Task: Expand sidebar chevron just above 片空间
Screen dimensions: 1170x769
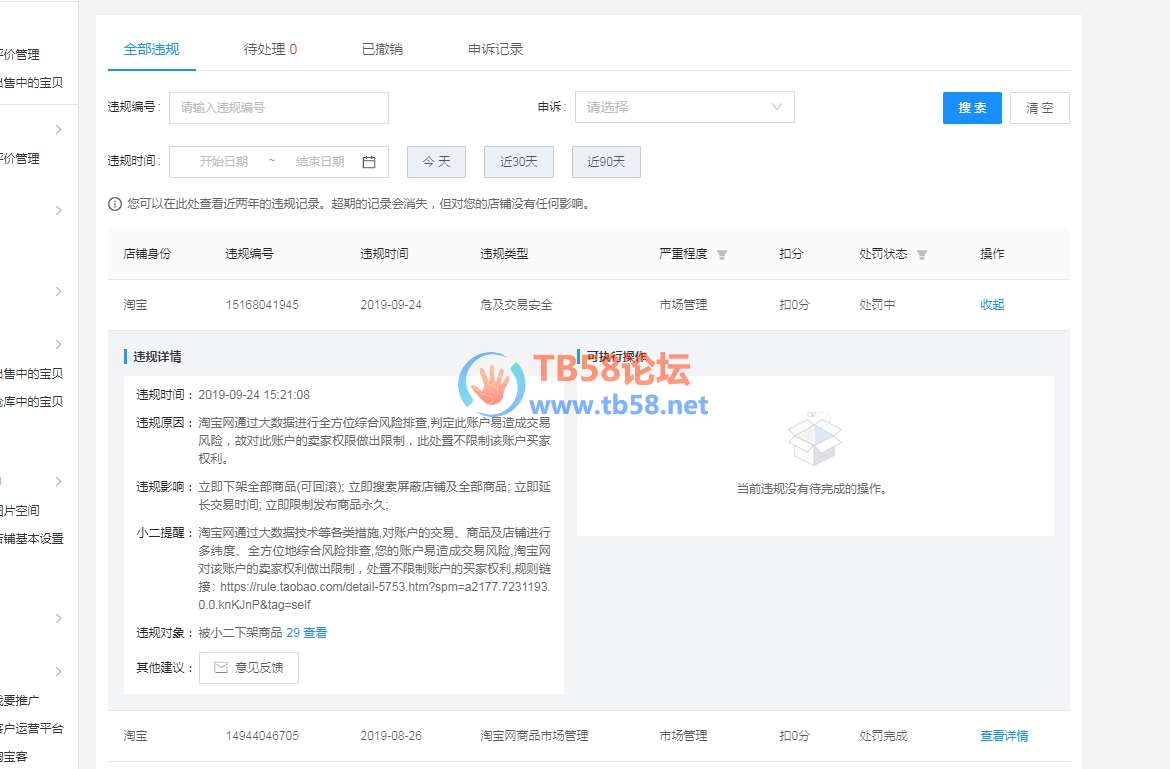Action: click(59, 481)
